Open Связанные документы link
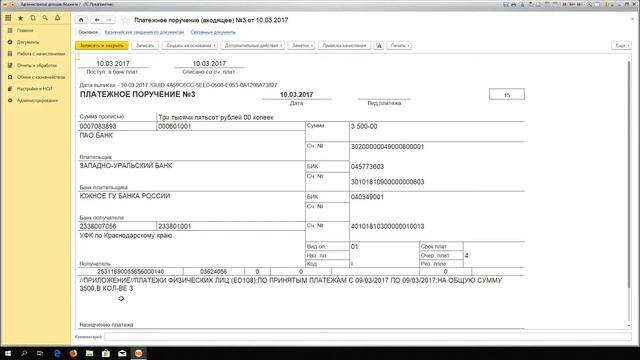This screenshot has width=640, height=360. pos(213,32)
